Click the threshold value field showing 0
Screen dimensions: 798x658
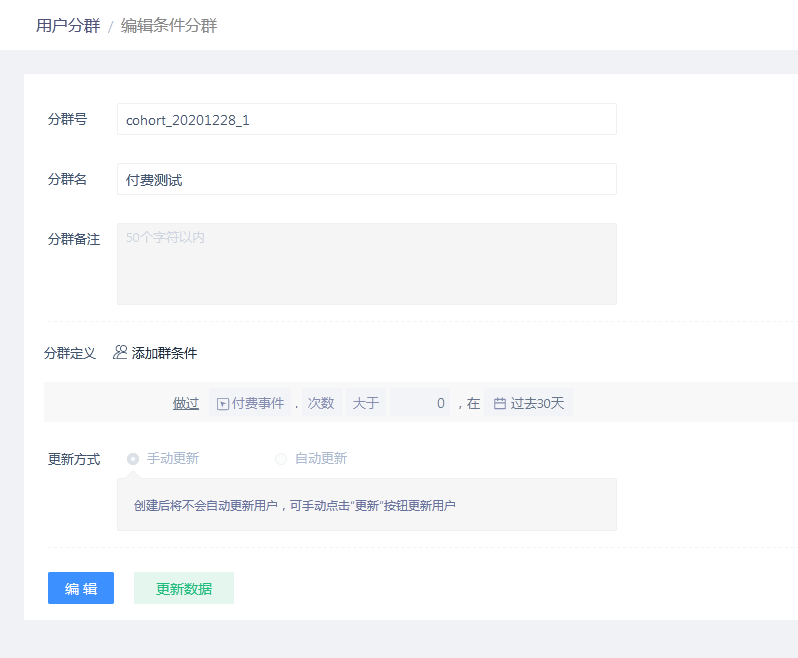pos(420,403)
